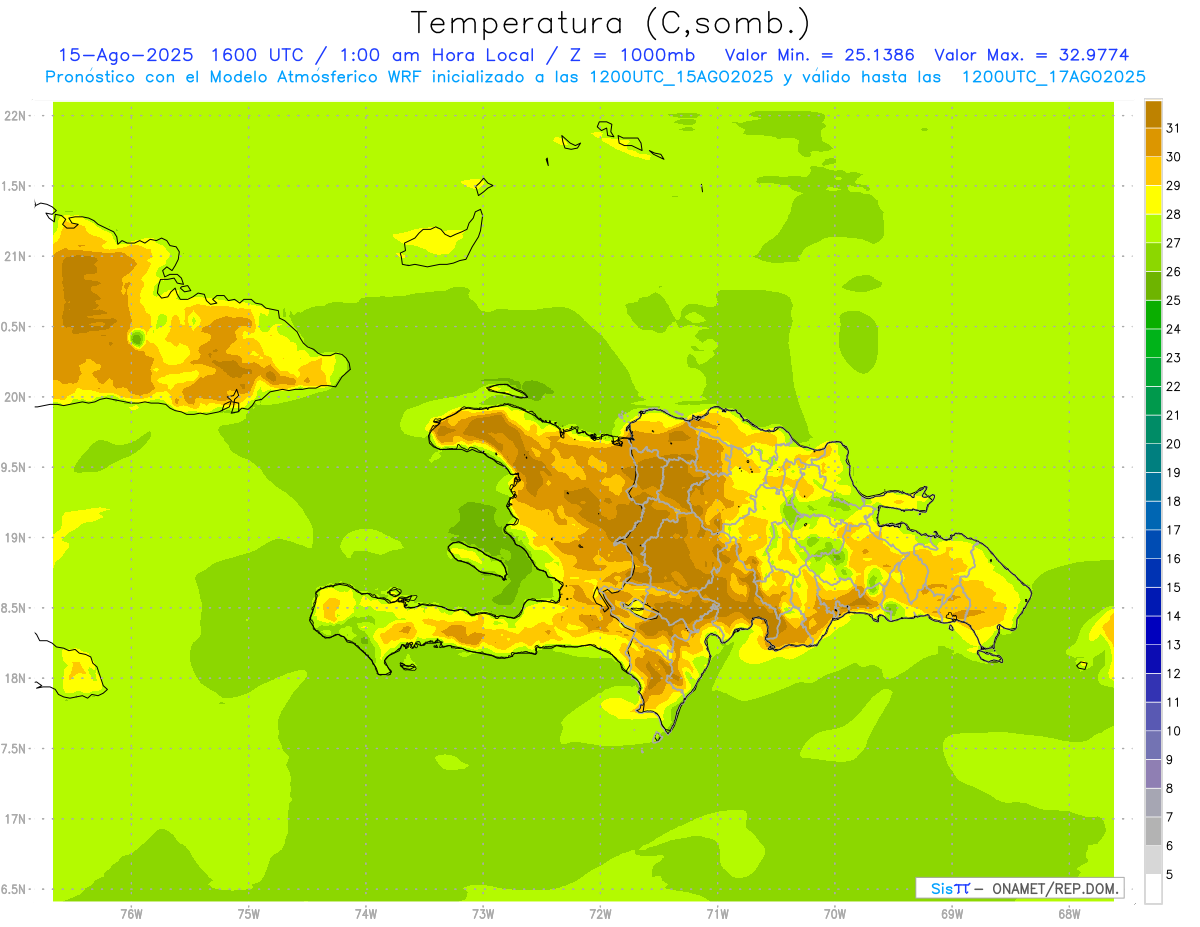Select the date text "15-Ago-2025"
The image size is (1200, 927).
point(125,55)
